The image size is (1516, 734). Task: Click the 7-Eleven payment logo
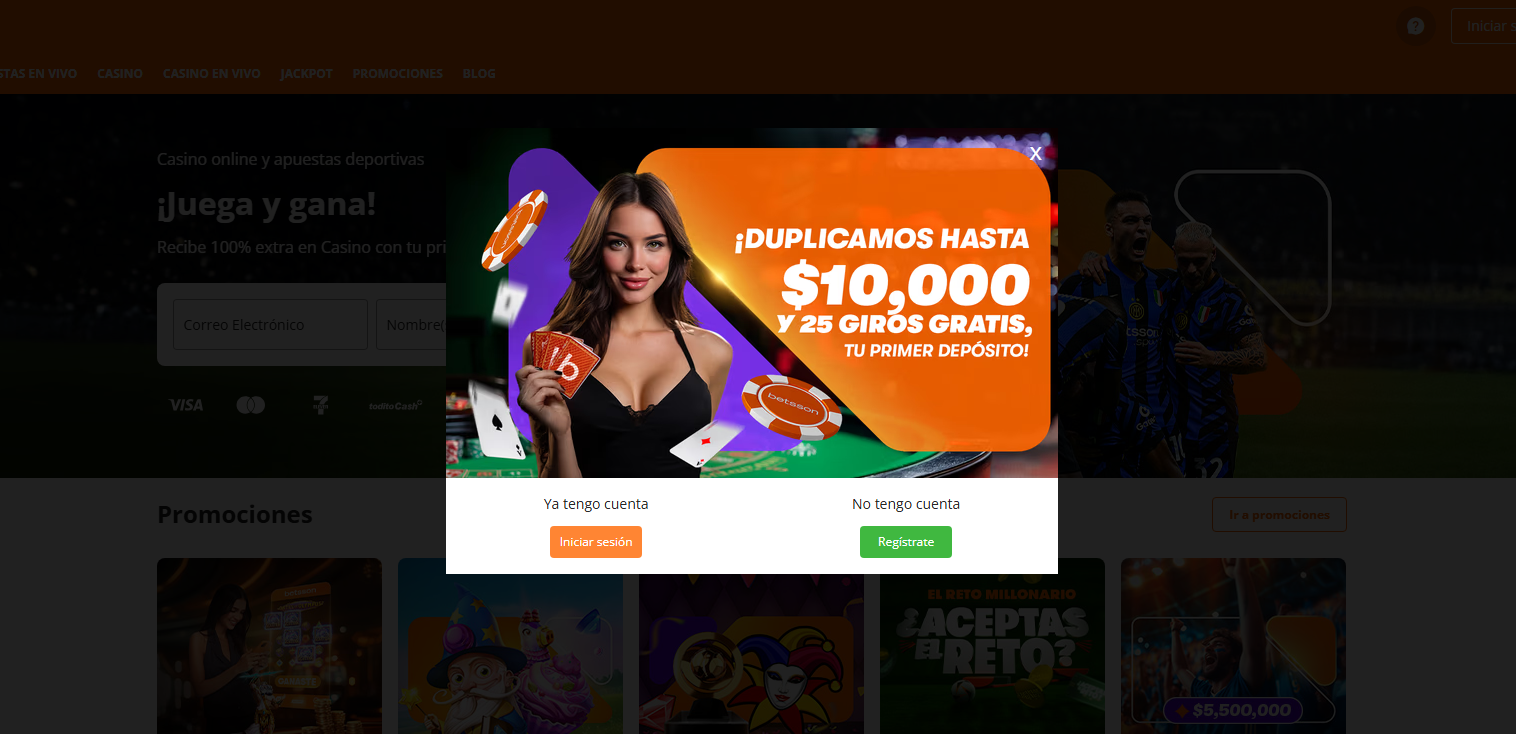point(320,405)
